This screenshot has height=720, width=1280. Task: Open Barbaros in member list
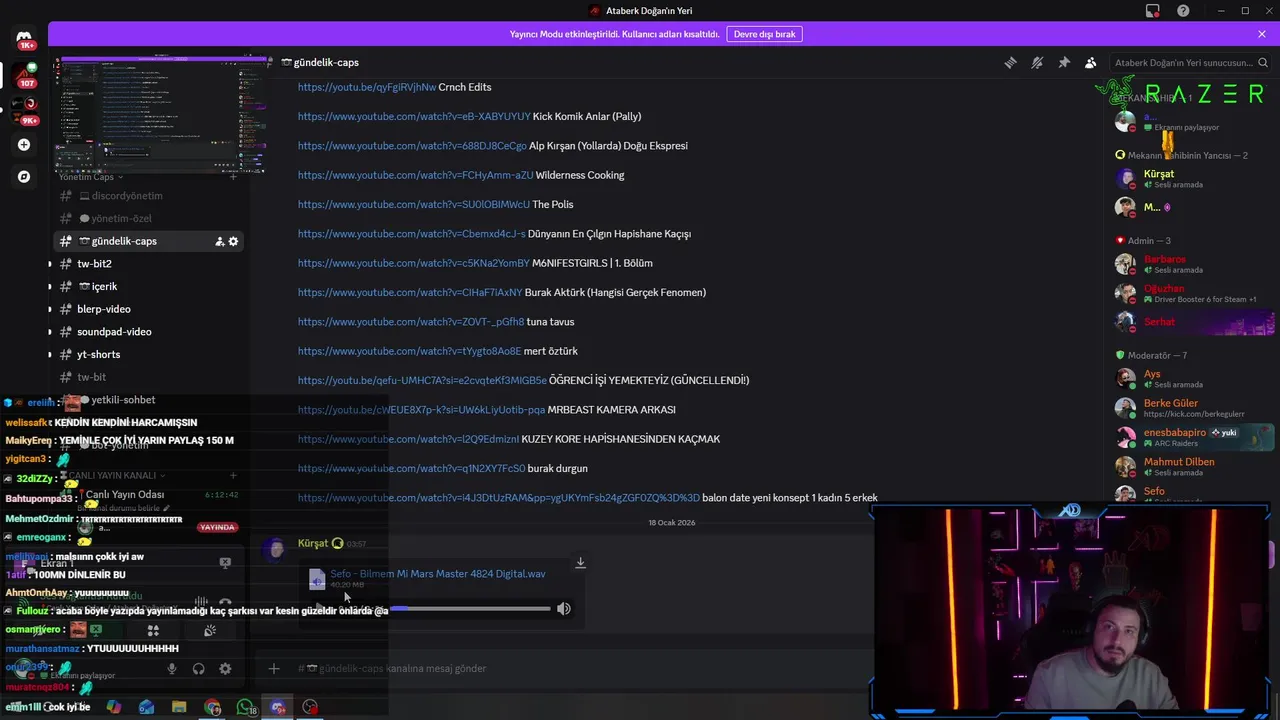pos(1192,264)
